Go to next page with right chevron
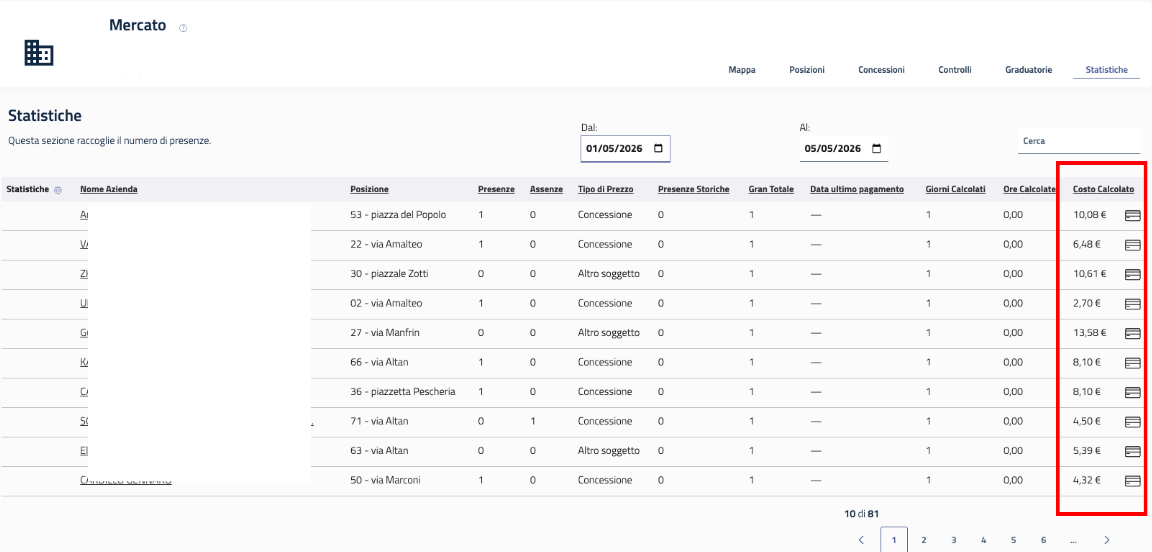This screenshot has width=1152, height=552. point(1106,540)
